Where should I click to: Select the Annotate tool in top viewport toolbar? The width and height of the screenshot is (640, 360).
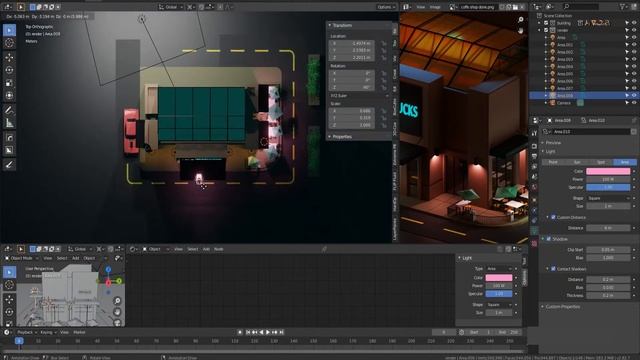tap(9, 110)
